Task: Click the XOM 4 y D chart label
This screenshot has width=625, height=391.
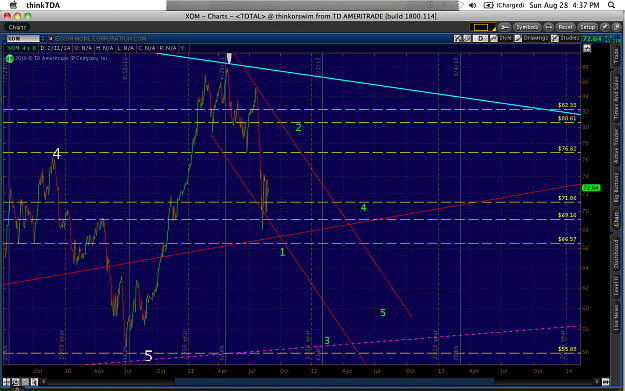Action: click(22, 48)
